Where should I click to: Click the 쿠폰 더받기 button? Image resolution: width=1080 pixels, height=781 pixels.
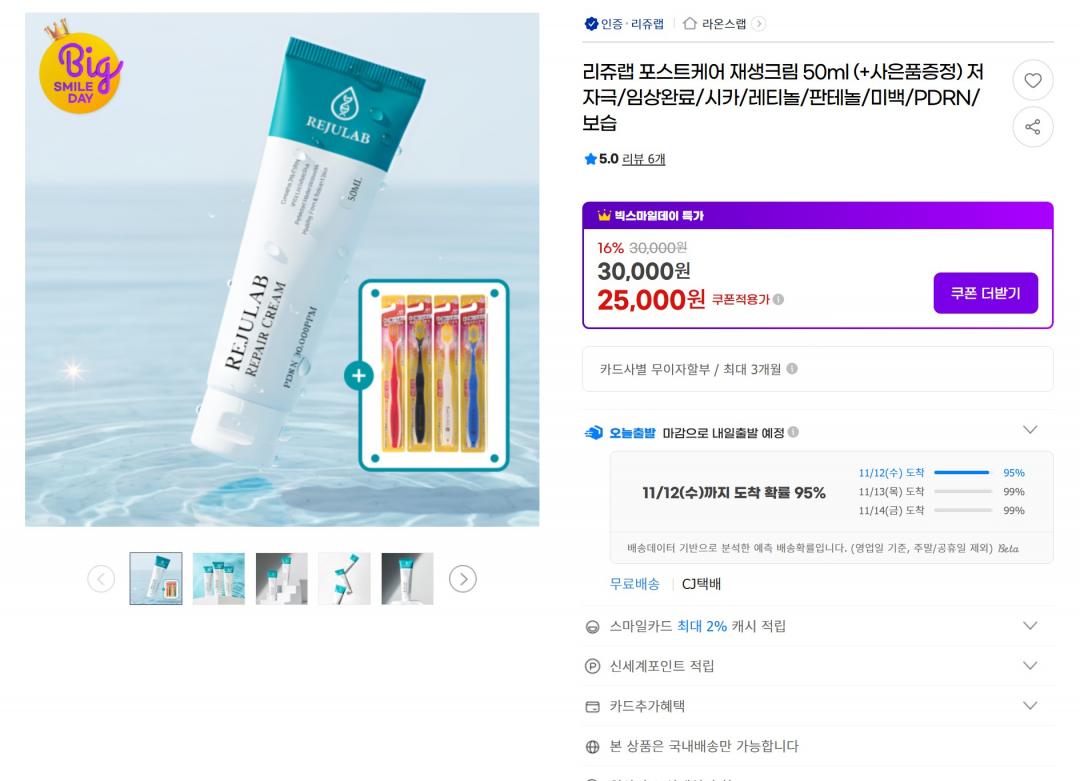[x=986, y=293]
